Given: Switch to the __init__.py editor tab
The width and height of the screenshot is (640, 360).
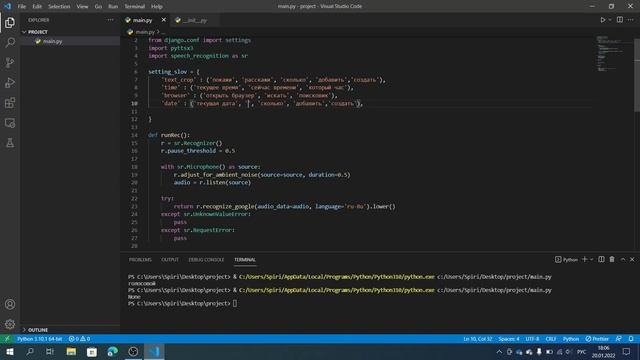Looking at the screenshot, I should [195, 20].
